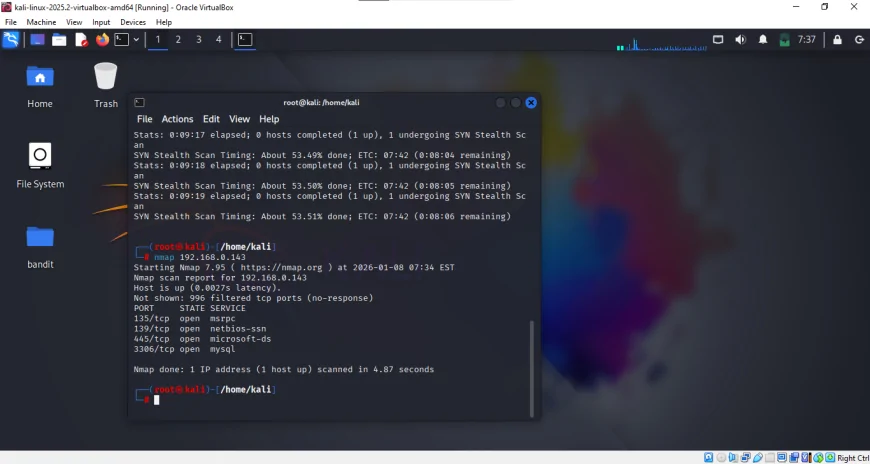This screenshot has width=870, height=464.
Task: Click the text editor panel launcher
Action: (81, 40)
